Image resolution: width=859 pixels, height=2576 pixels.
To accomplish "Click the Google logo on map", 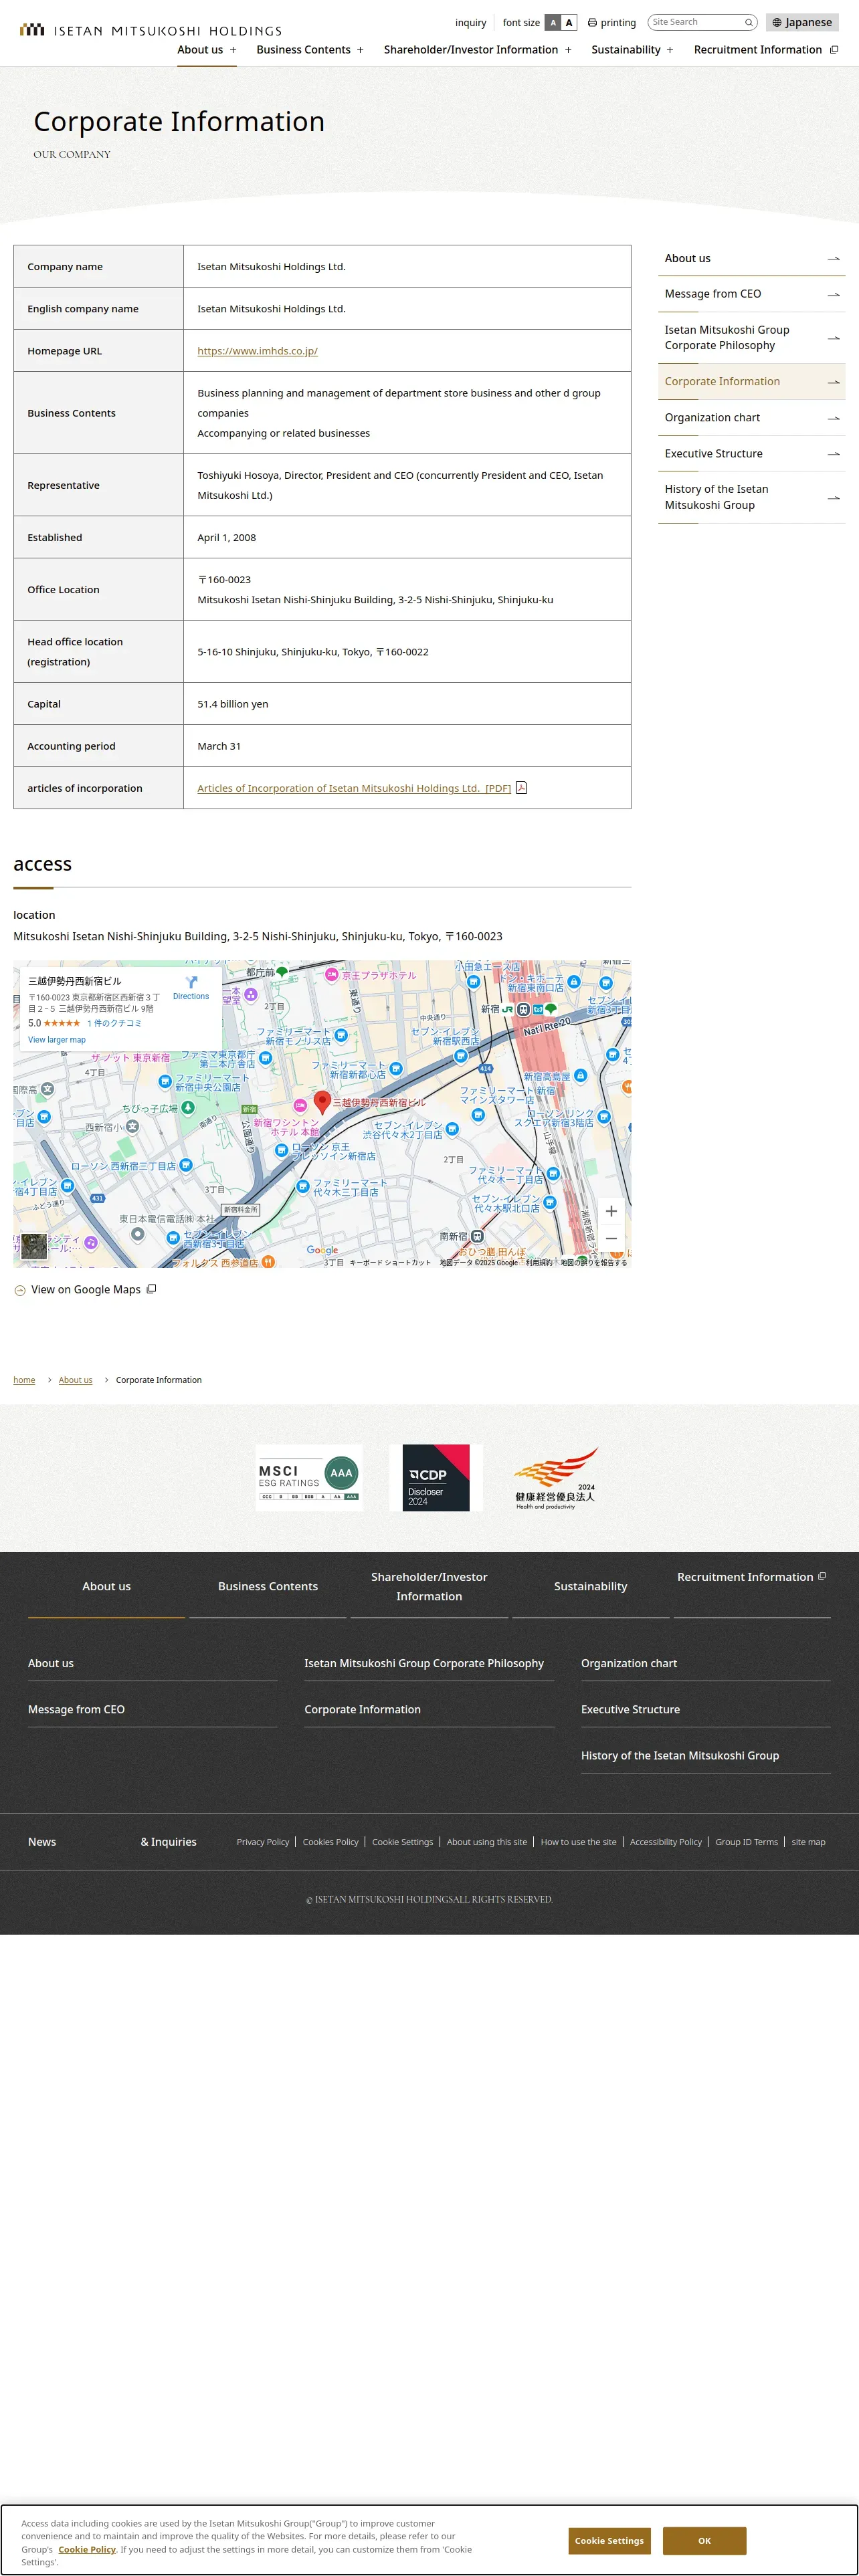I will tap(322, 1250).
